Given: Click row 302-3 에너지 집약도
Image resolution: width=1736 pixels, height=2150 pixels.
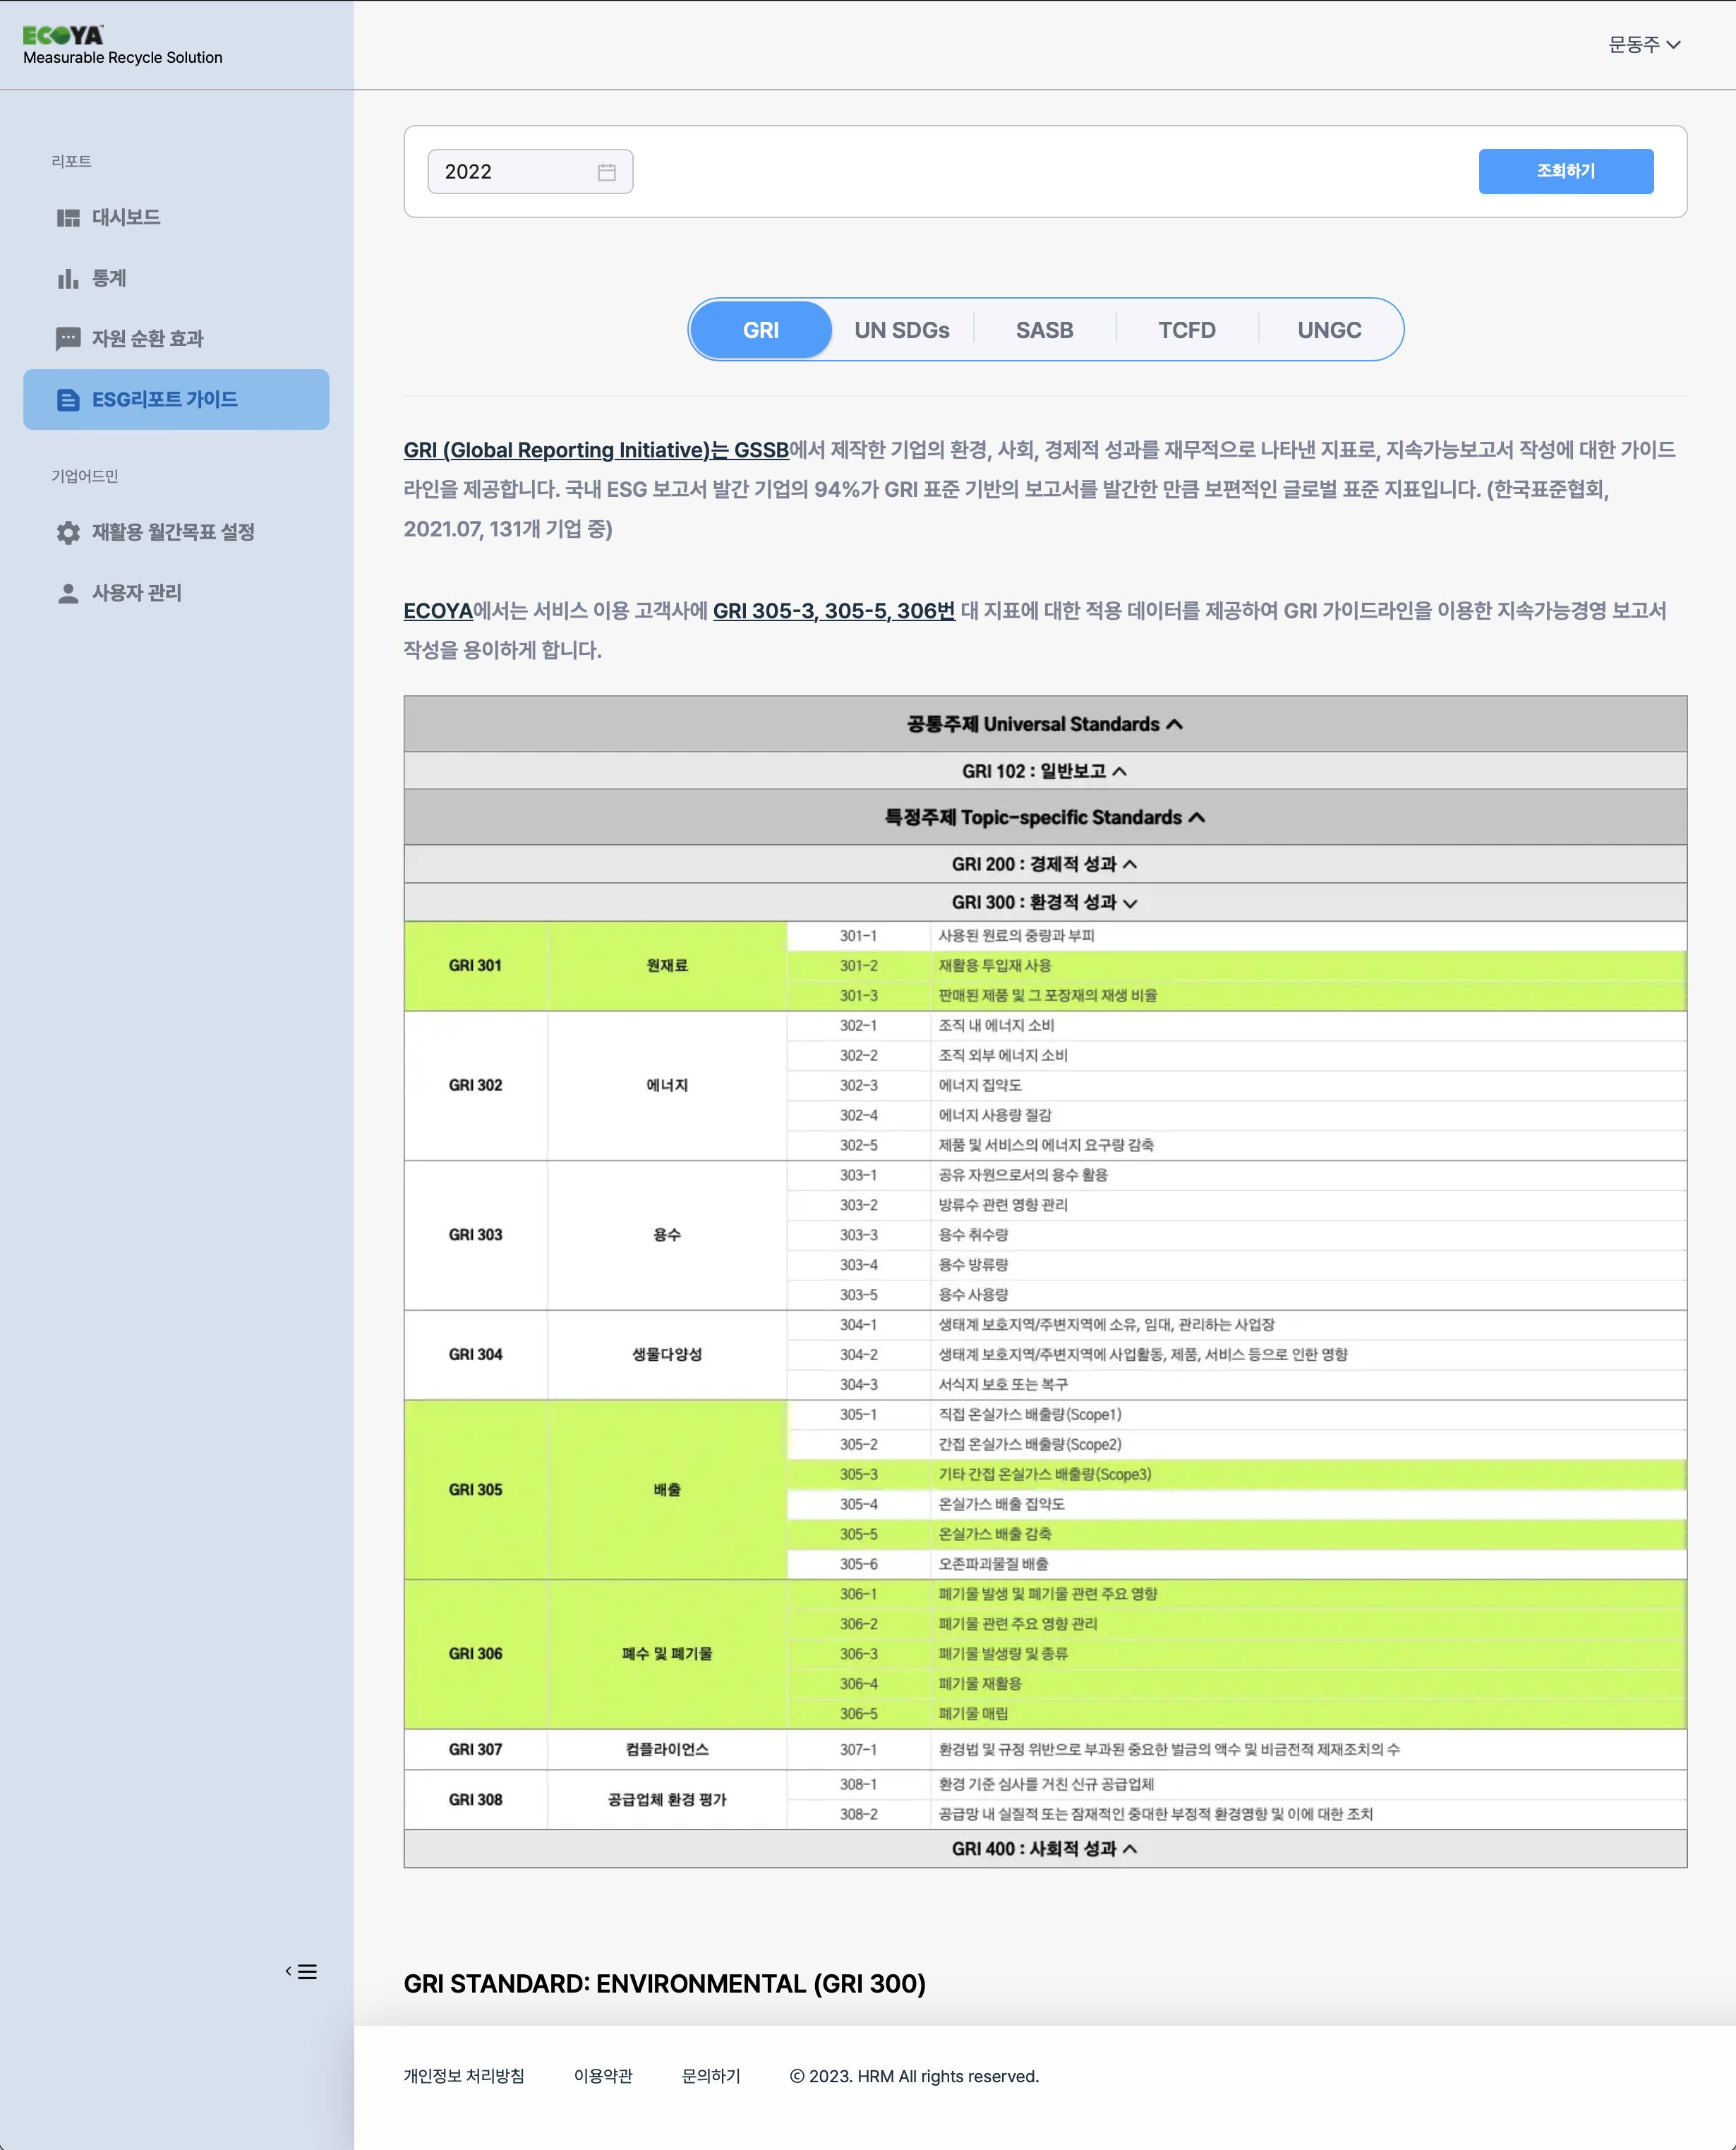Looking at the screenshot, I should point(1237,1086).
